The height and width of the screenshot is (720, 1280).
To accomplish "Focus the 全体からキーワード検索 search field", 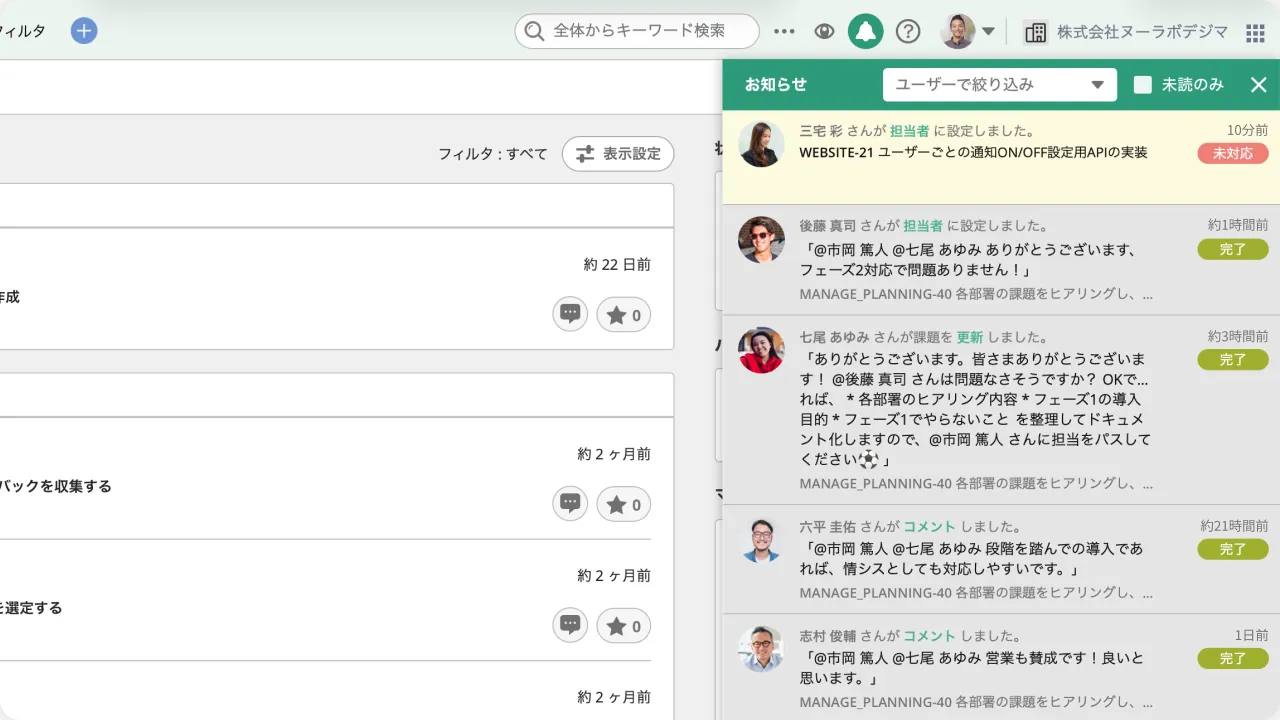I will click(637, 31).
